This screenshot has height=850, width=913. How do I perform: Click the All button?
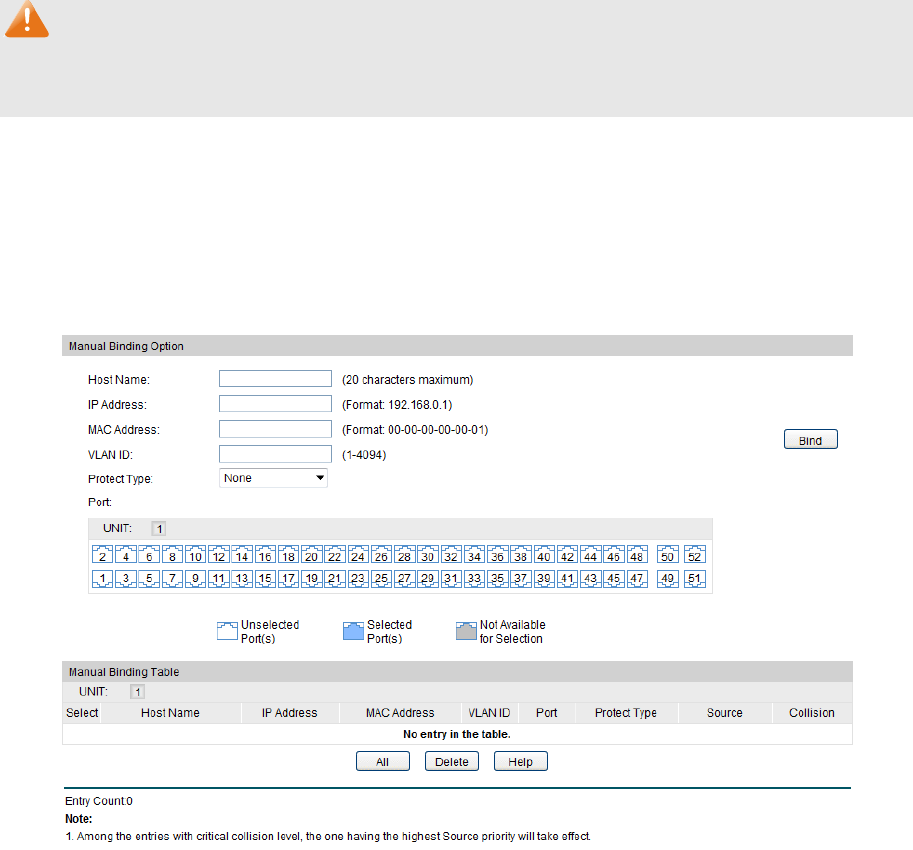click(x=383, y=762)
